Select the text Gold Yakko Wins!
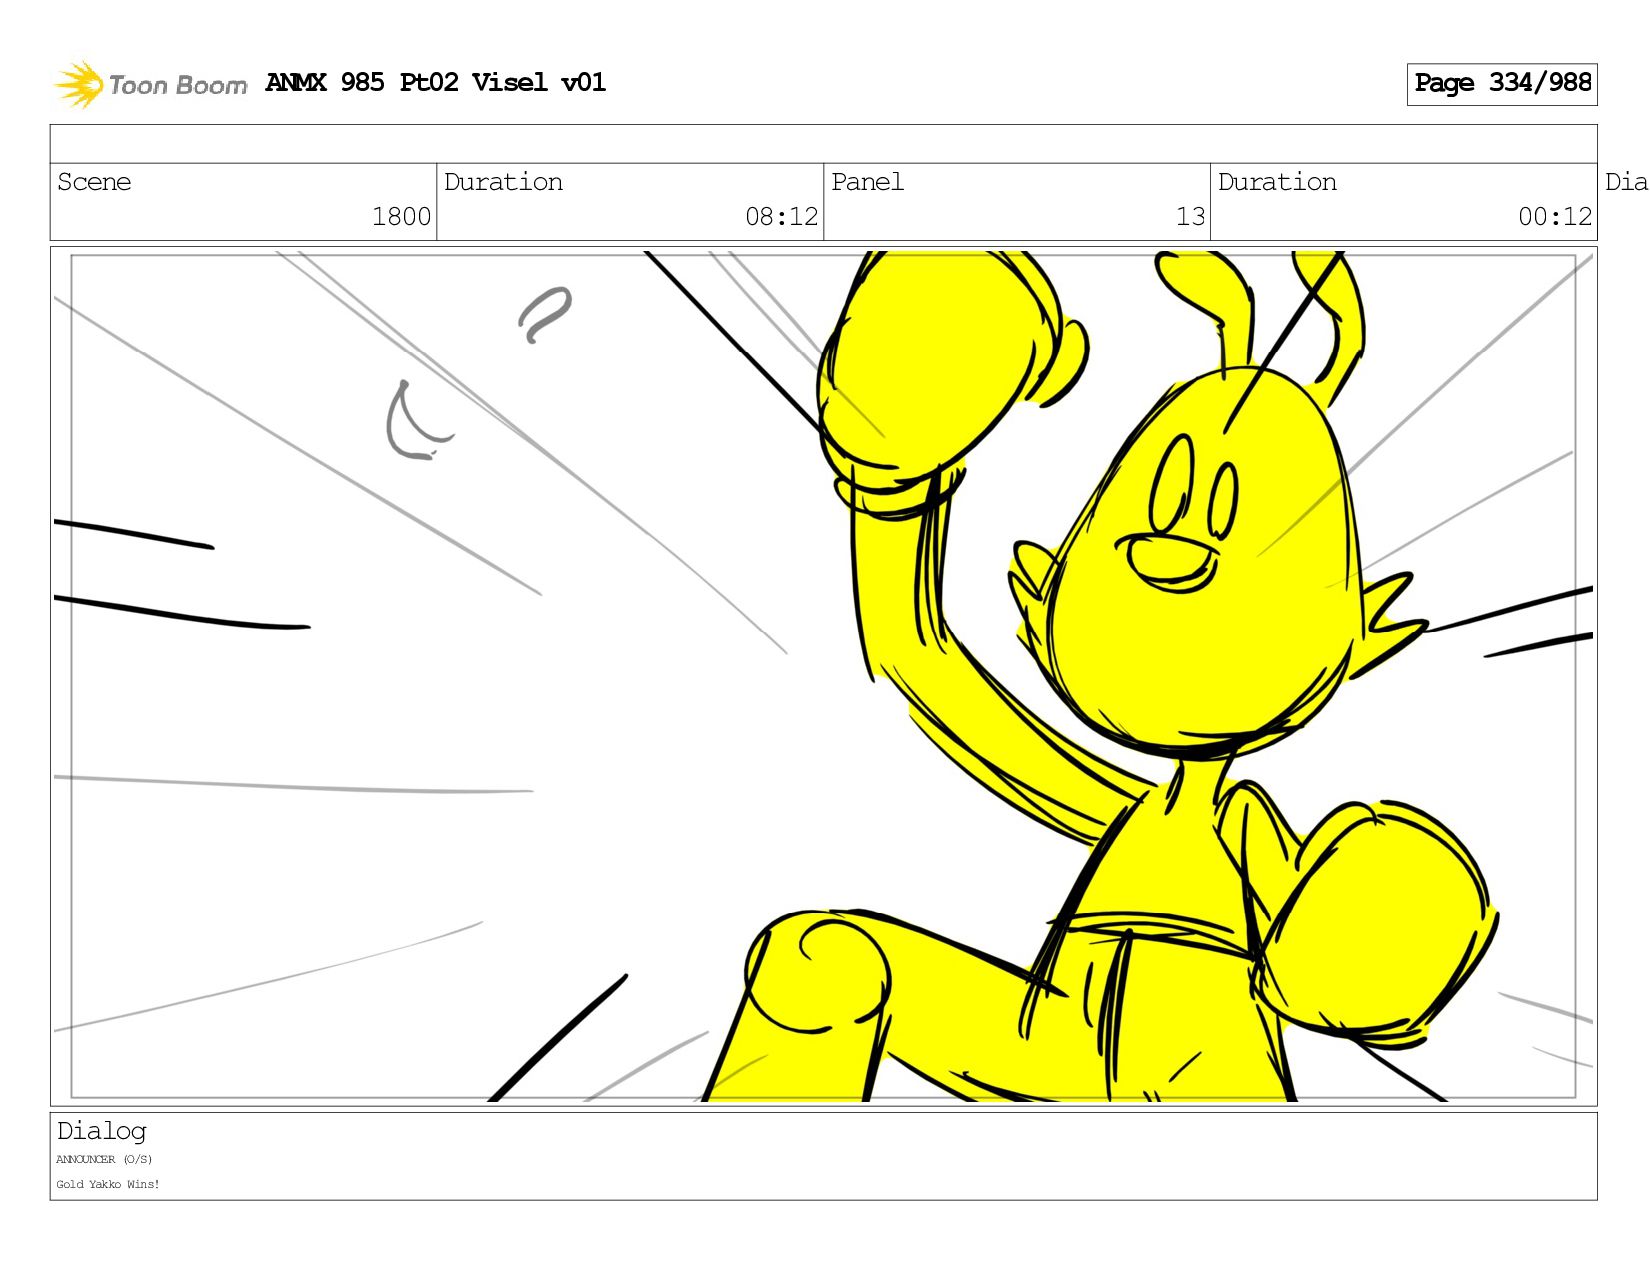 [108, 1185]
